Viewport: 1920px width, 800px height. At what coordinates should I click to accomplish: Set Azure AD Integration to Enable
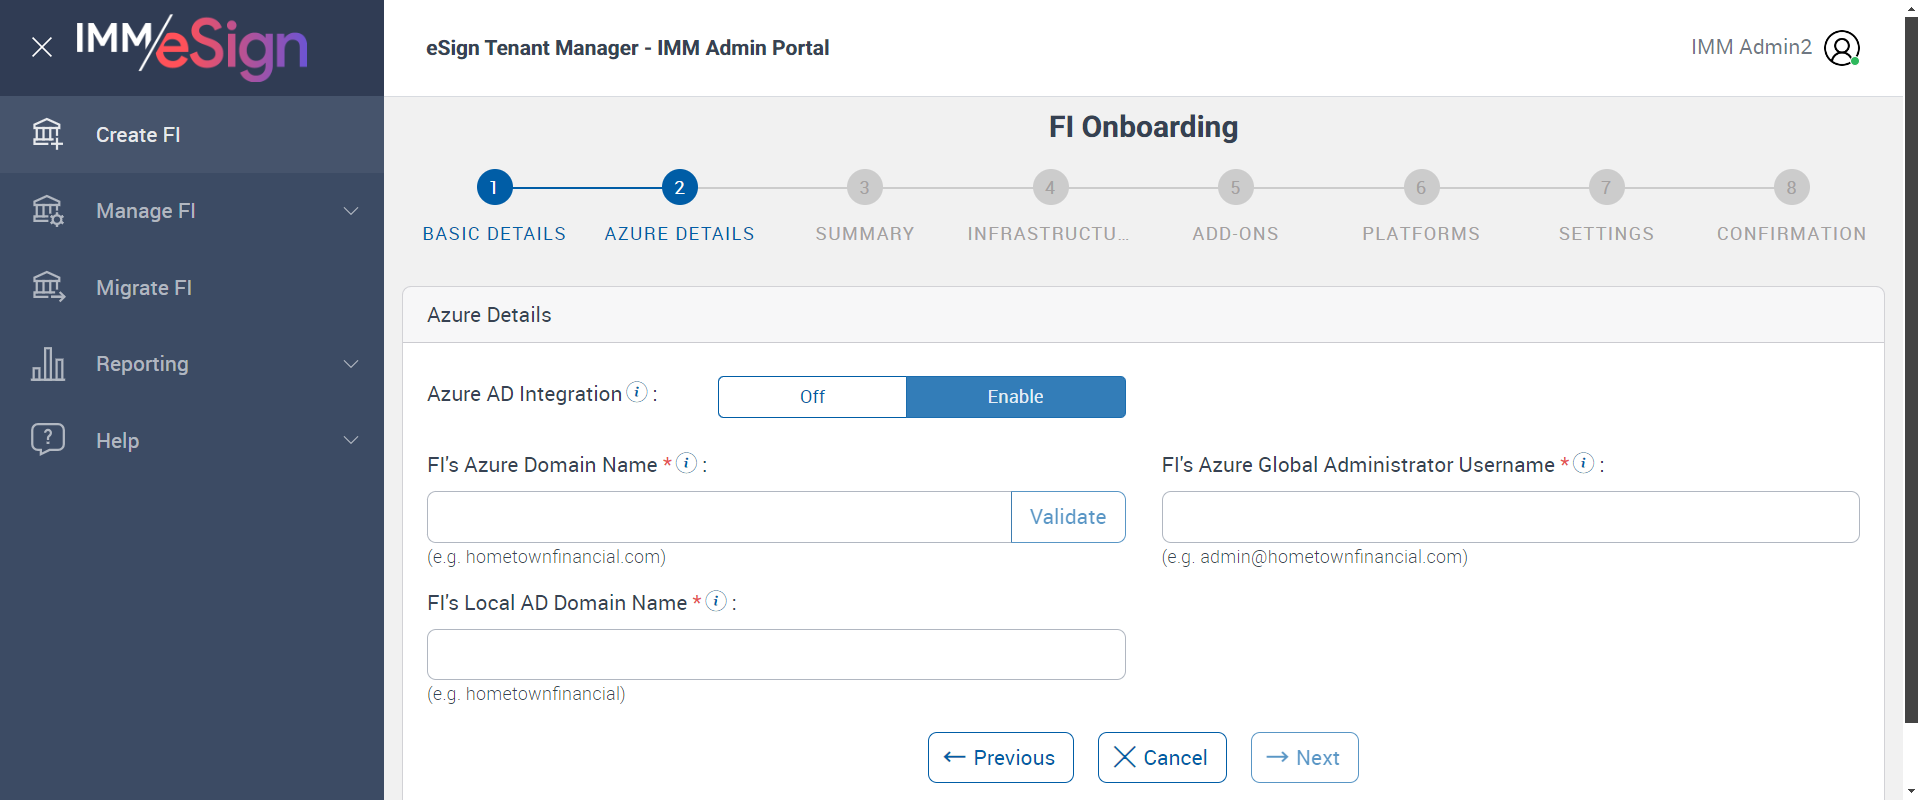click(1015, 397)
